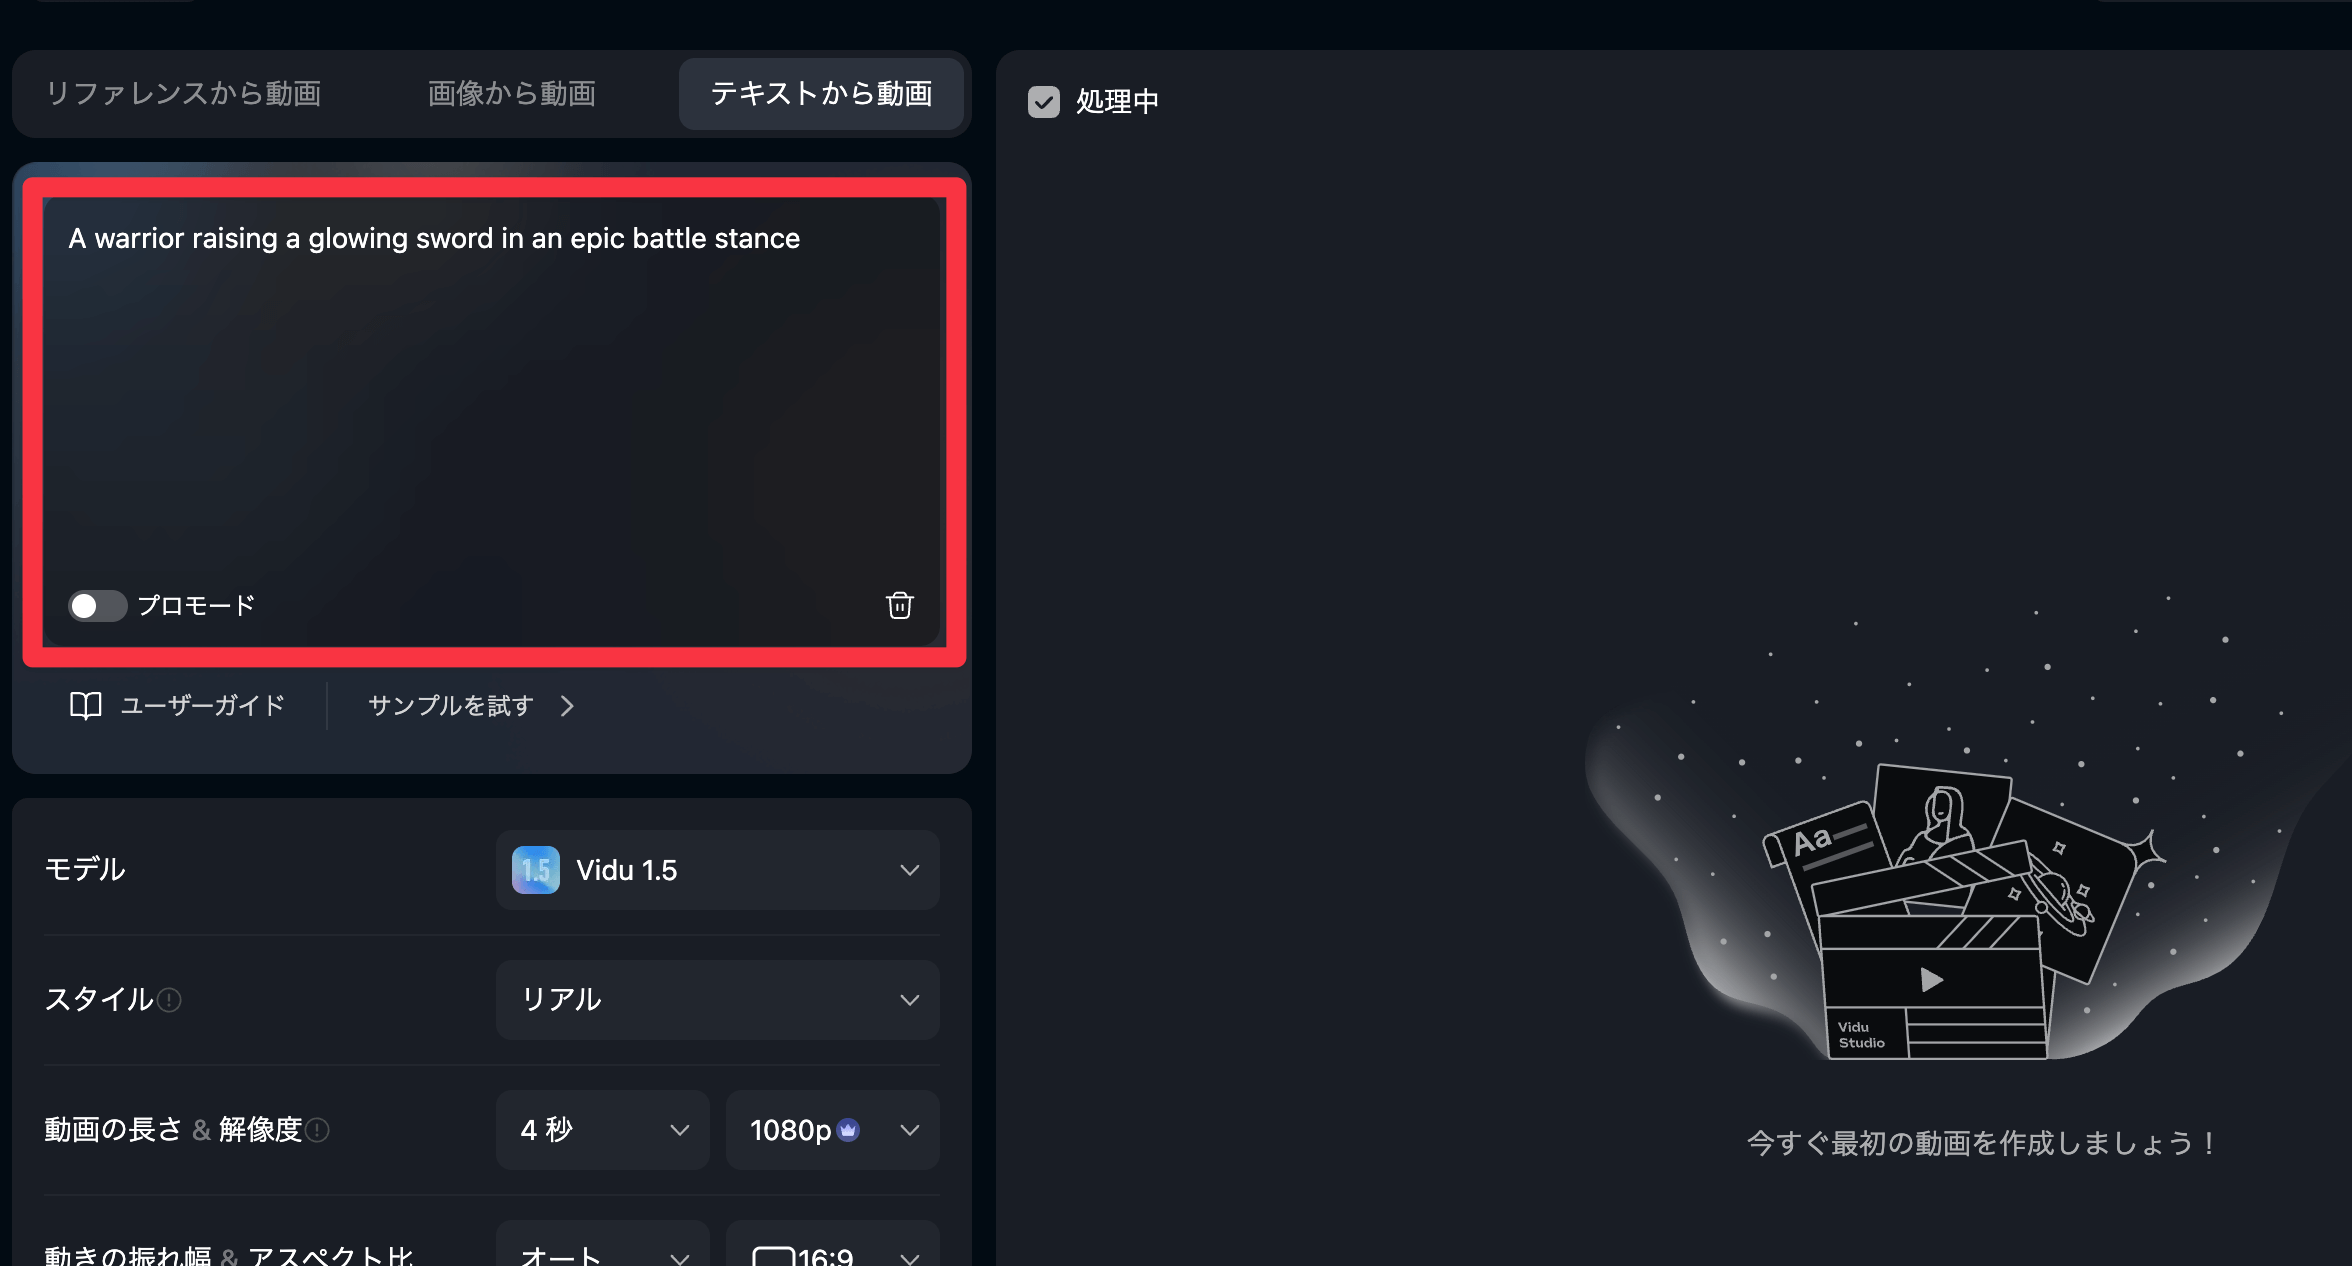The image size is (2352, 1266).
Task: Open the 1080p resolution dropdown
Action: point(833,1130)
